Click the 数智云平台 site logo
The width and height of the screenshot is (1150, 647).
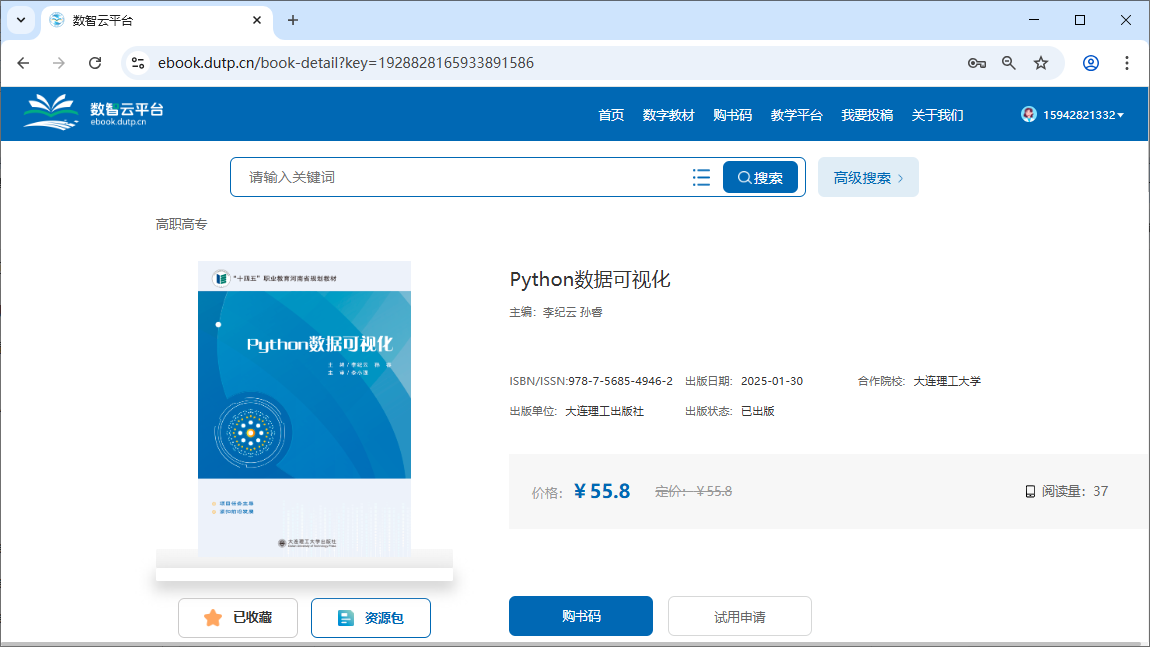(93, 112)
